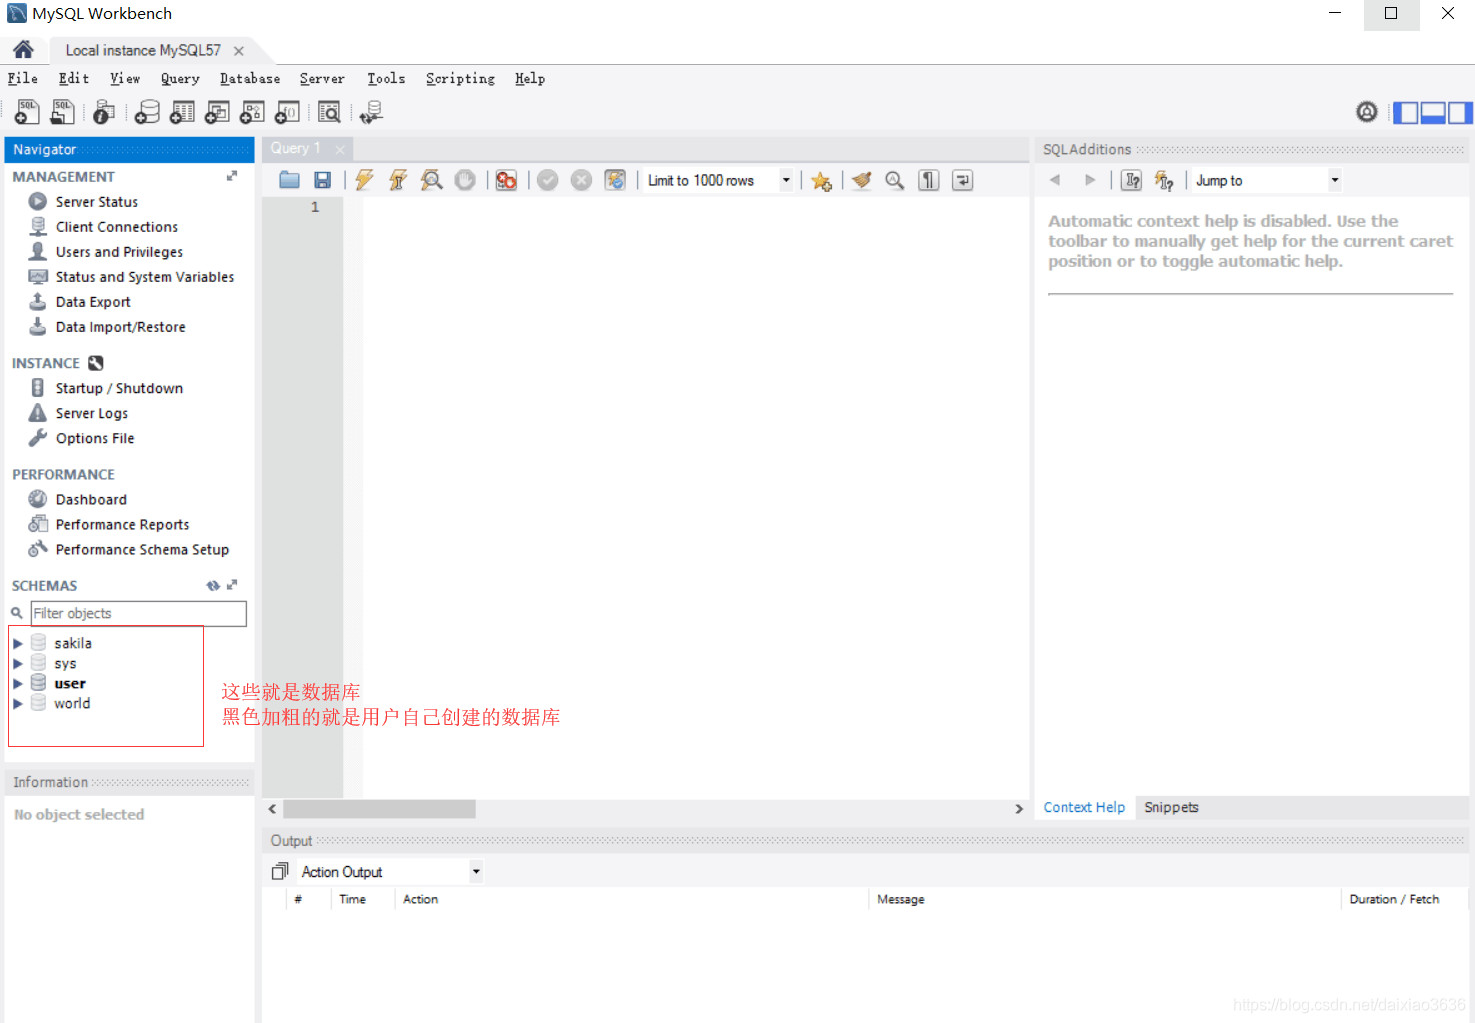Close the Query 1 editor tab

click(340, 149)
